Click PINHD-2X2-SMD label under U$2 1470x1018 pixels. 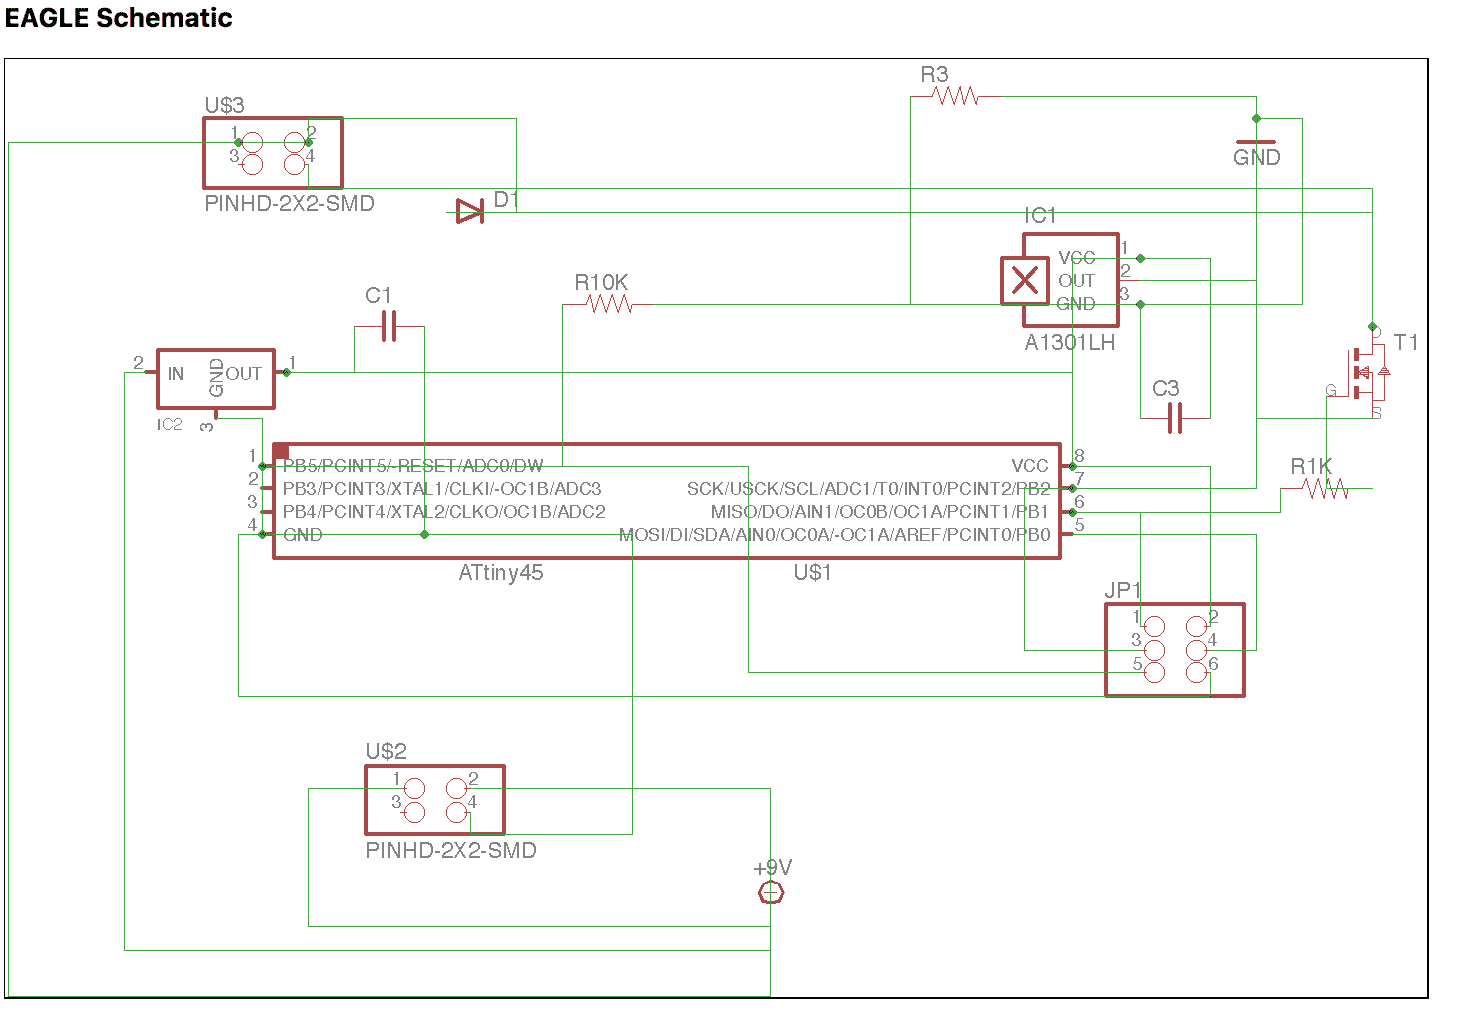click(451, 850)
